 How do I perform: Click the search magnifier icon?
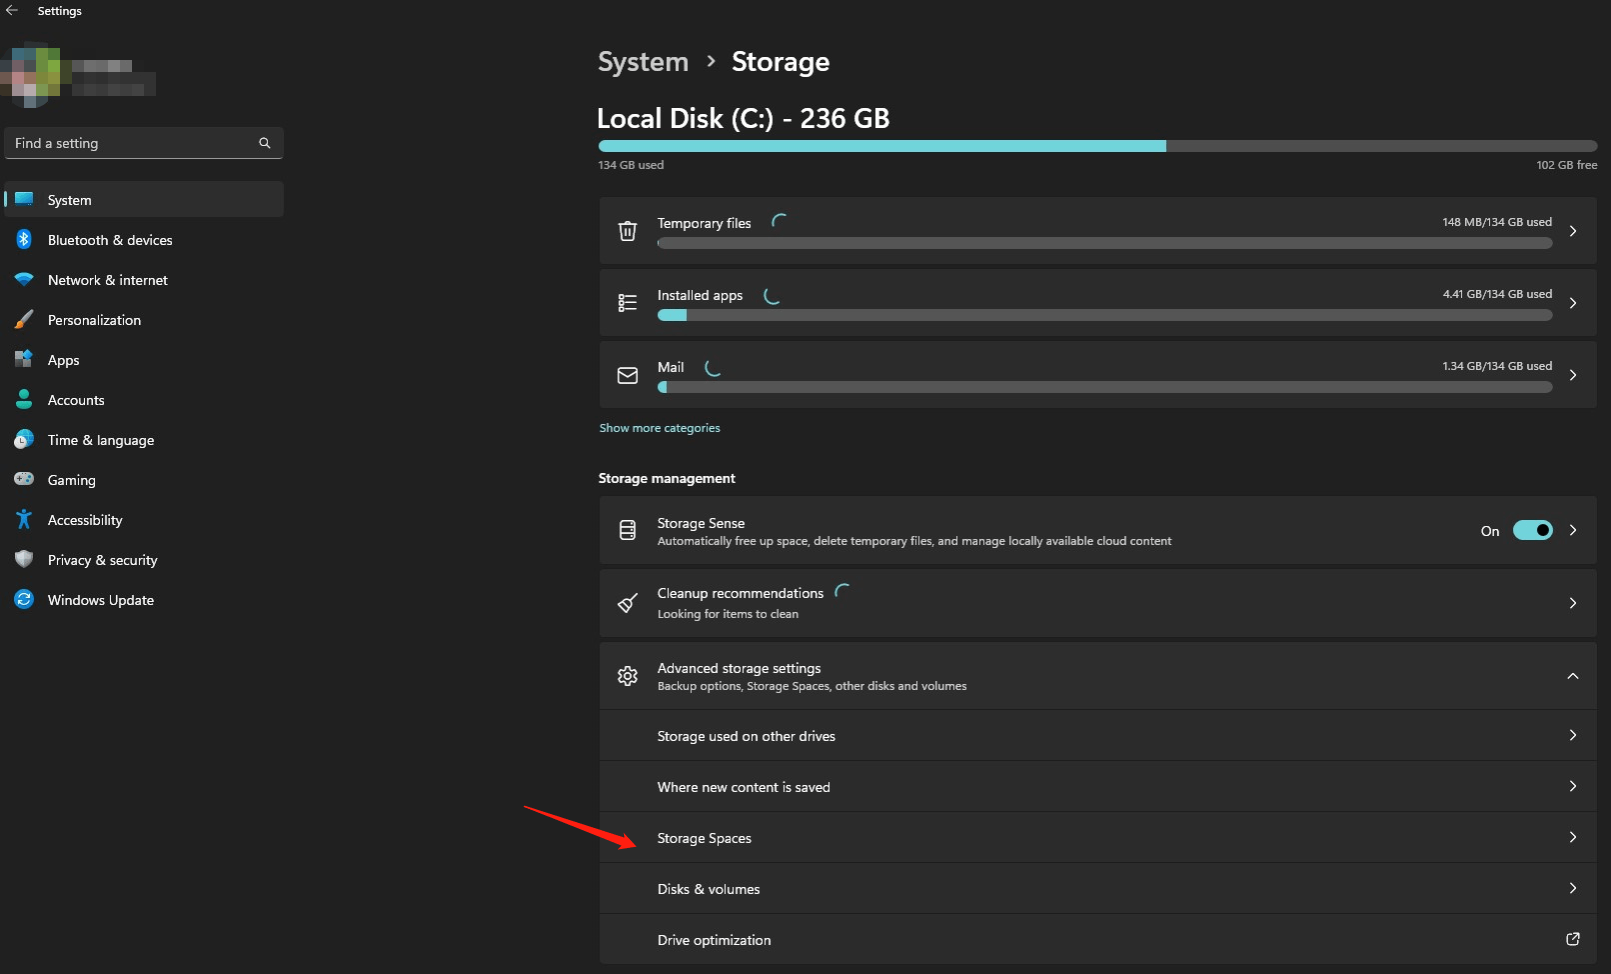pos(265,143)
